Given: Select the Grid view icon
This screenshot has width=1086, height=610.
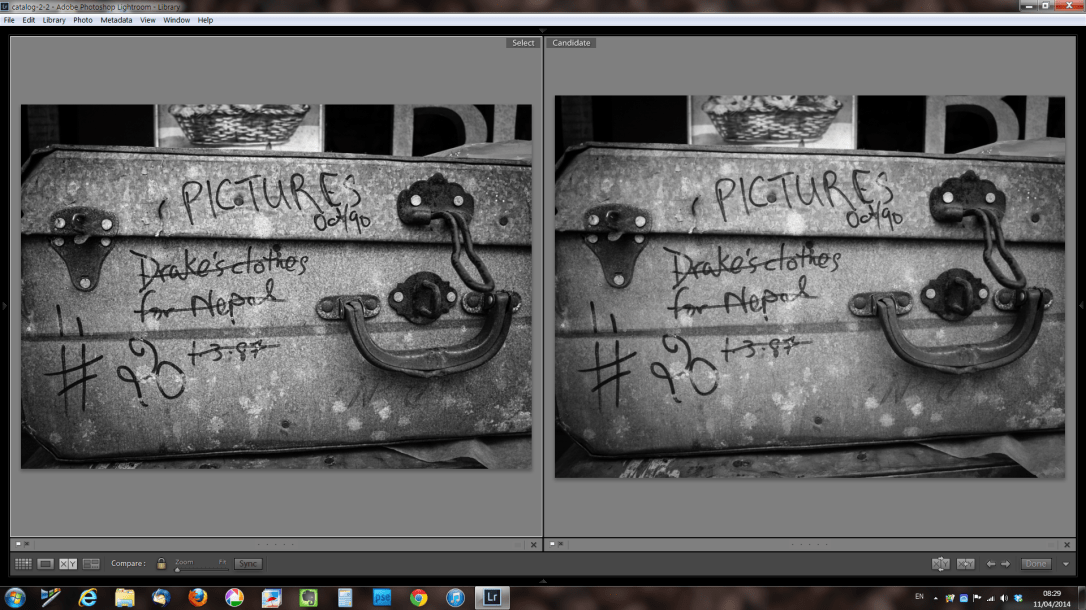Looking at the screenshot, I should 24,562.
